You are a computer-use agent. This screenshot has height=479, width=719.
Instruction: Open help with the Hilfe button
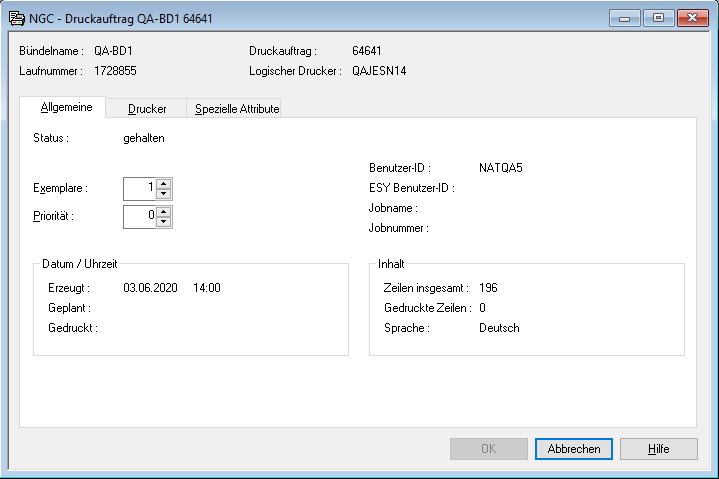[x=658, y=449]
